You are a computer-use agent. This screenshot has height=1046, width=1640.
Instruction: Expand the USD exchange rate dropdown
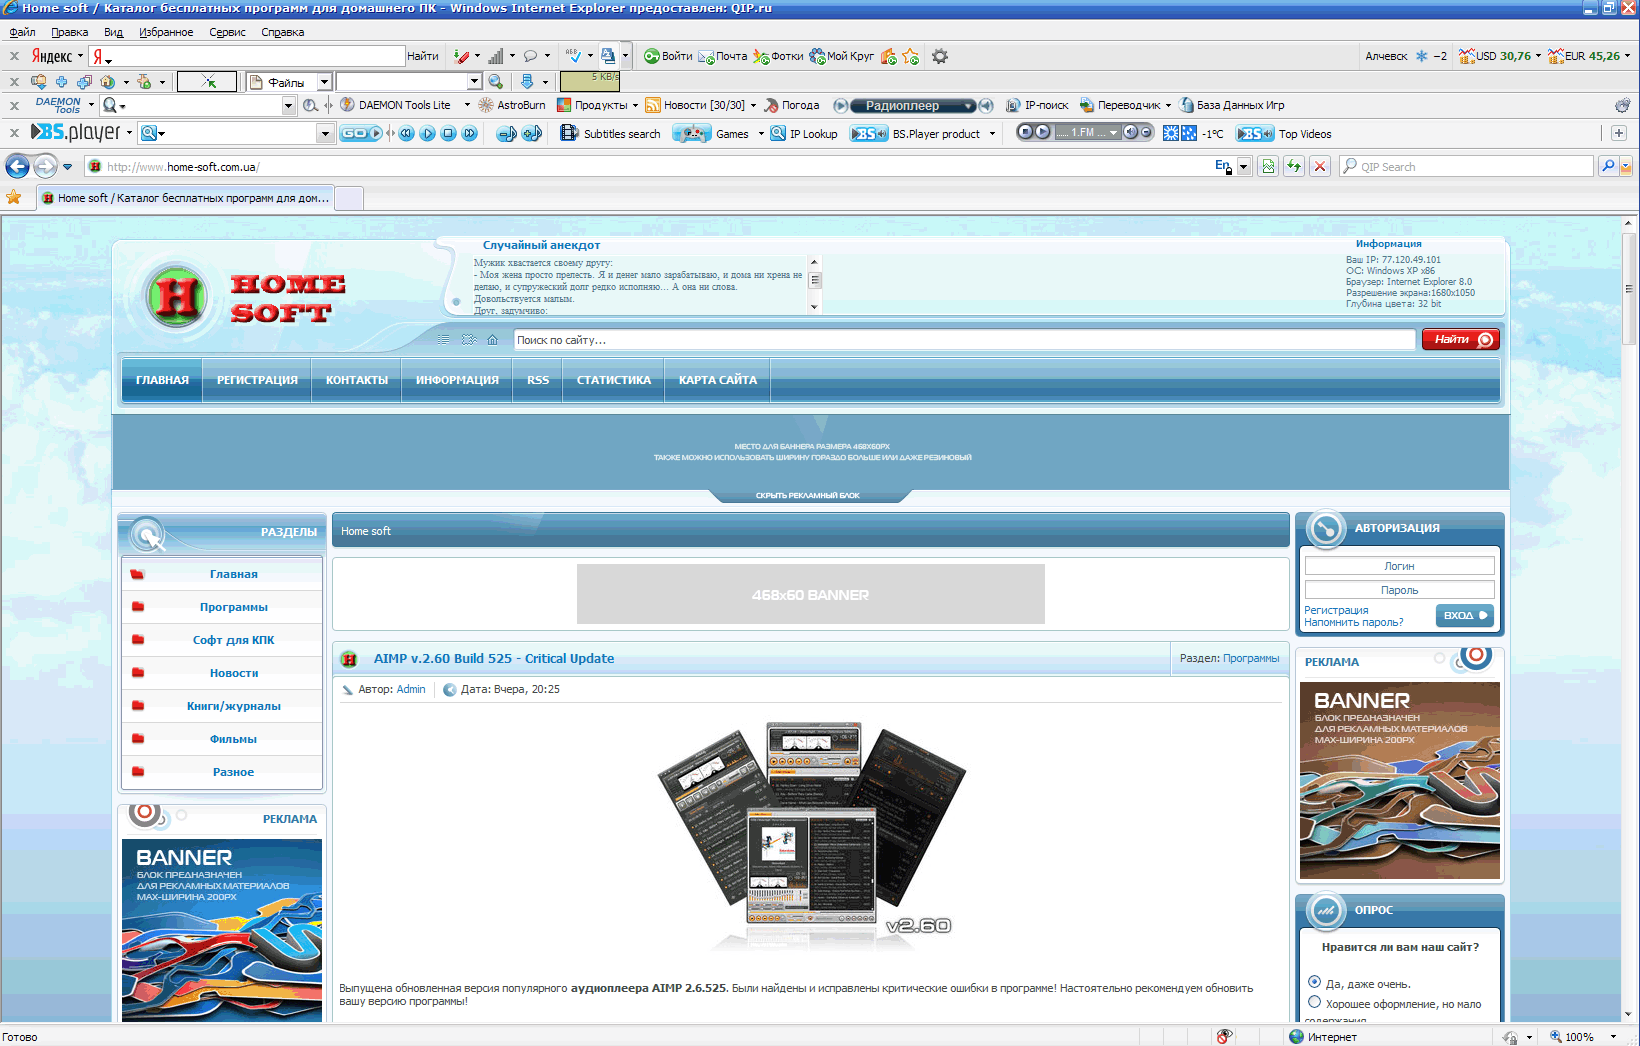tap(1538, 56)
